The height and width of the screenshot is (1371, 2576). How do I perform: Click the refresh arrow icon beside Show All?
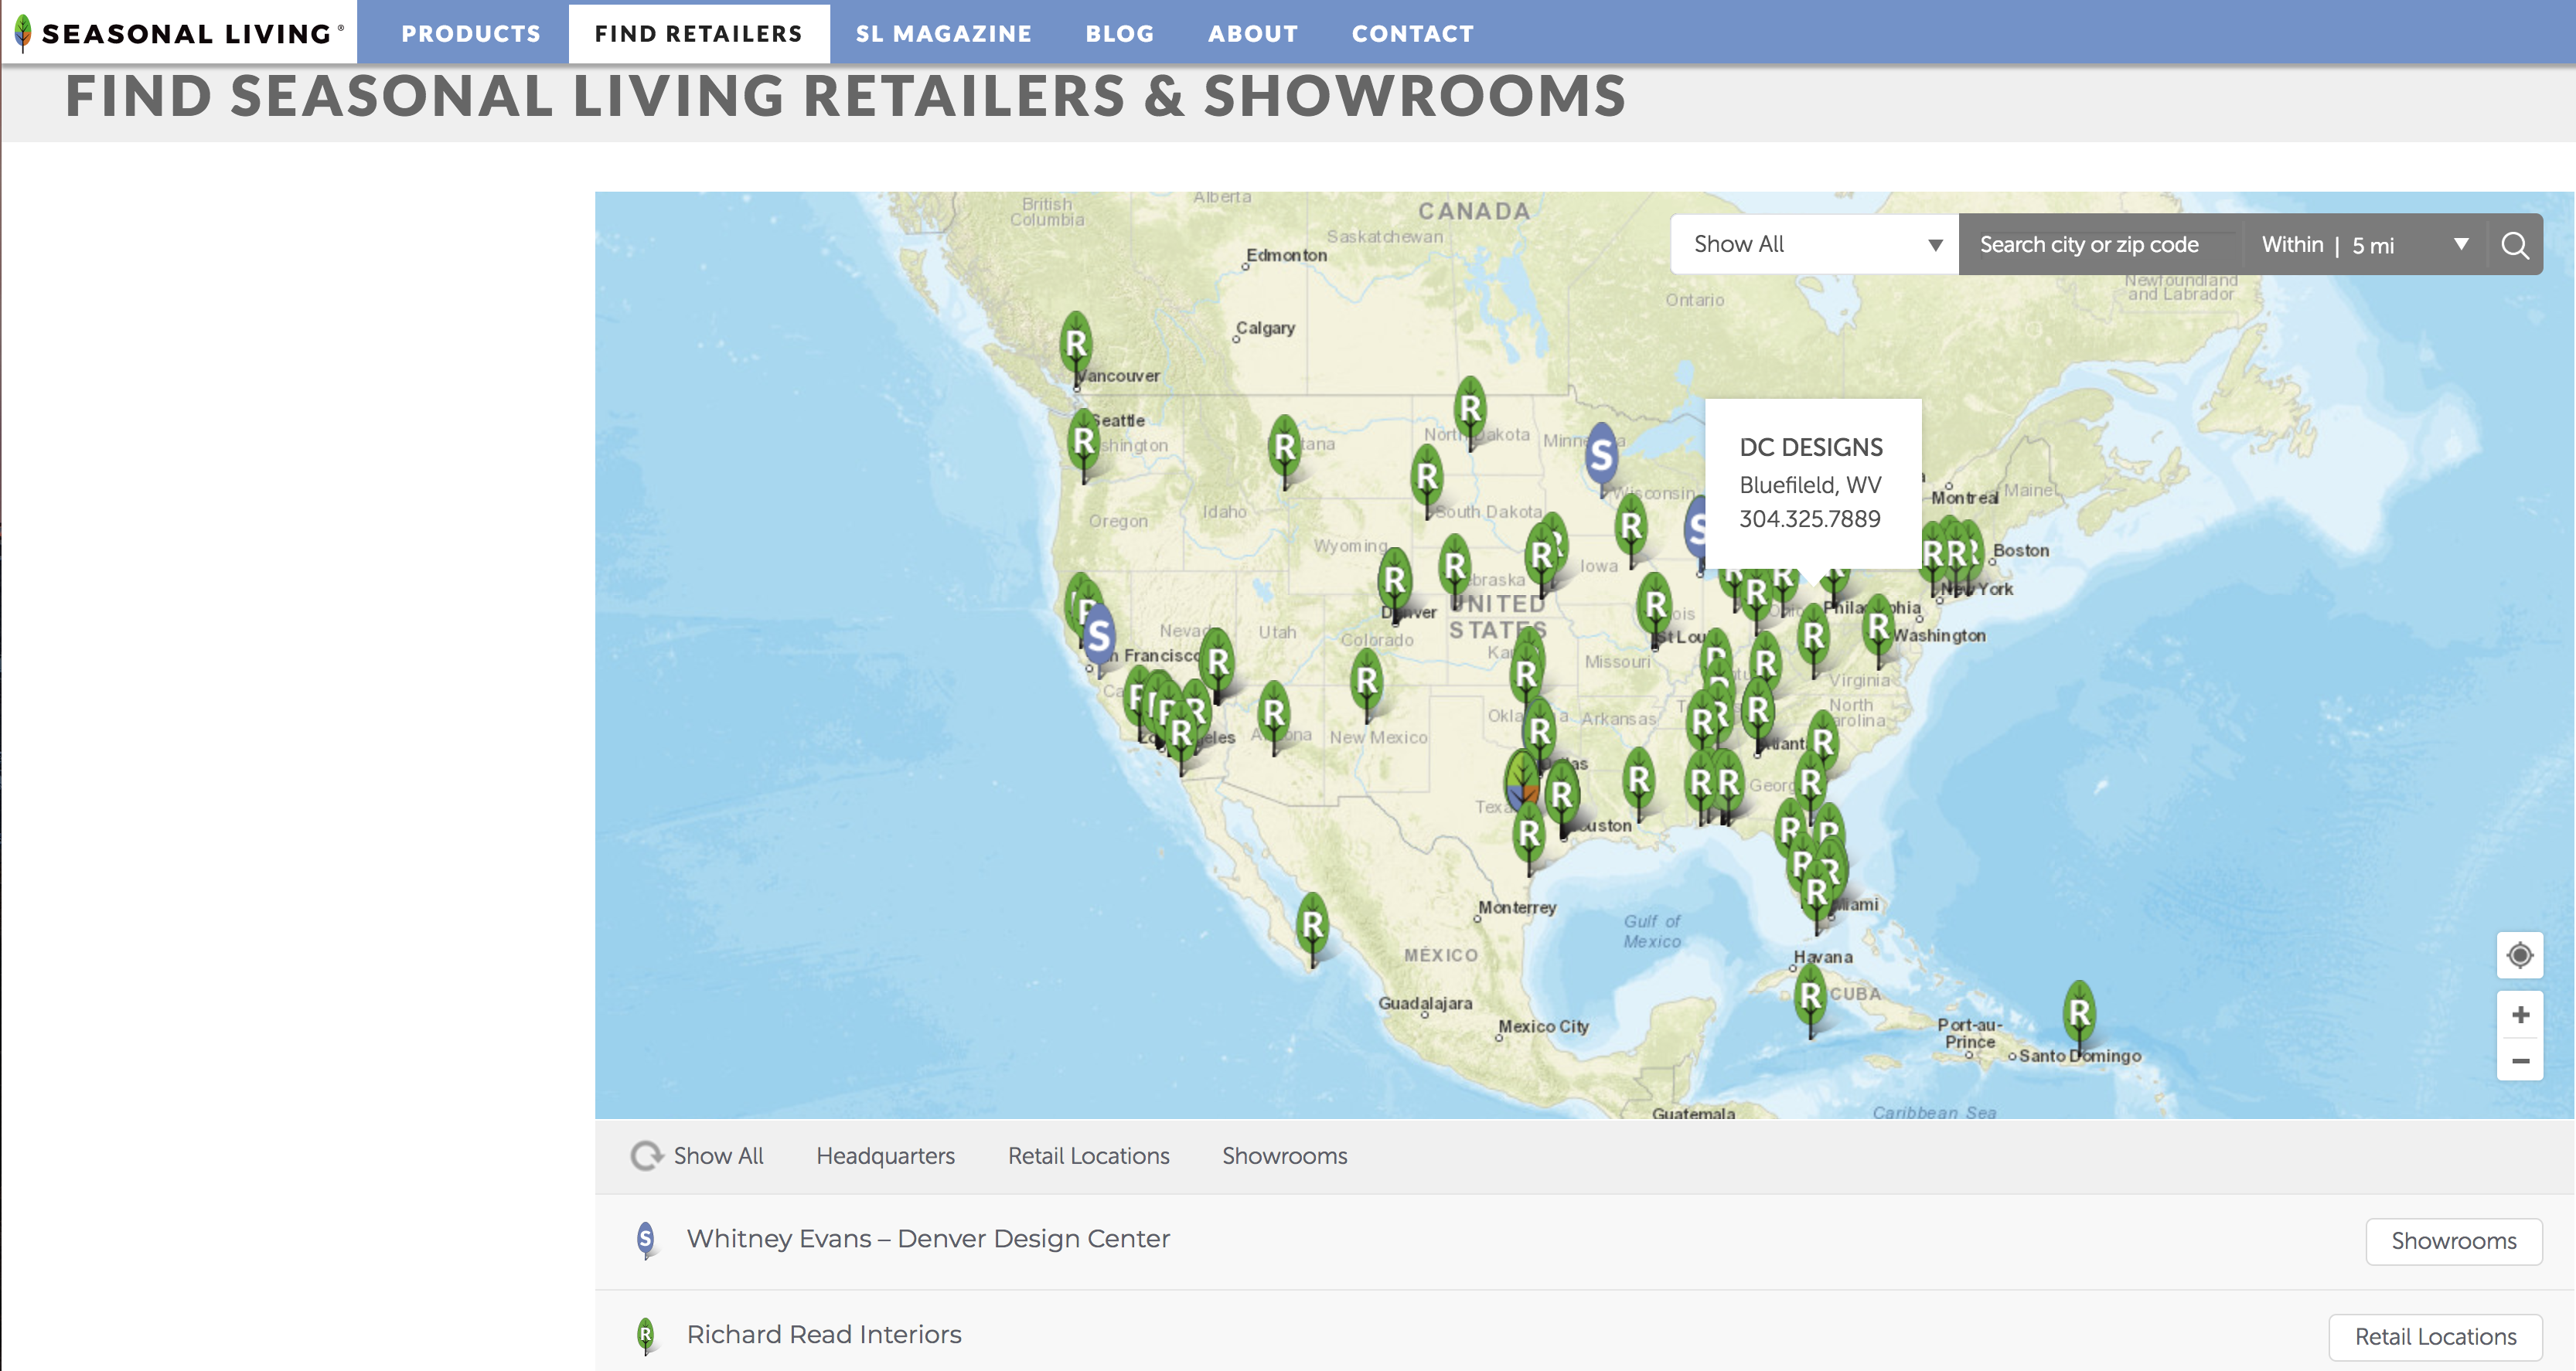[x=646, y=1156]
